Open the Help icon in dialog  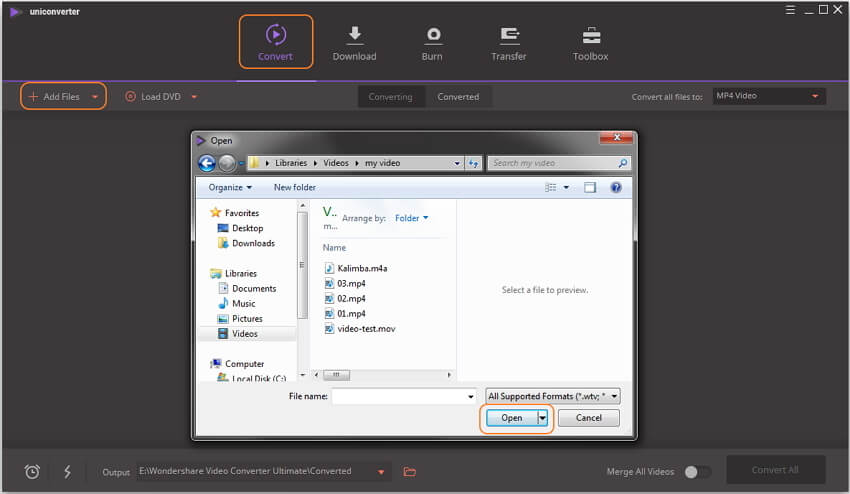616,188
